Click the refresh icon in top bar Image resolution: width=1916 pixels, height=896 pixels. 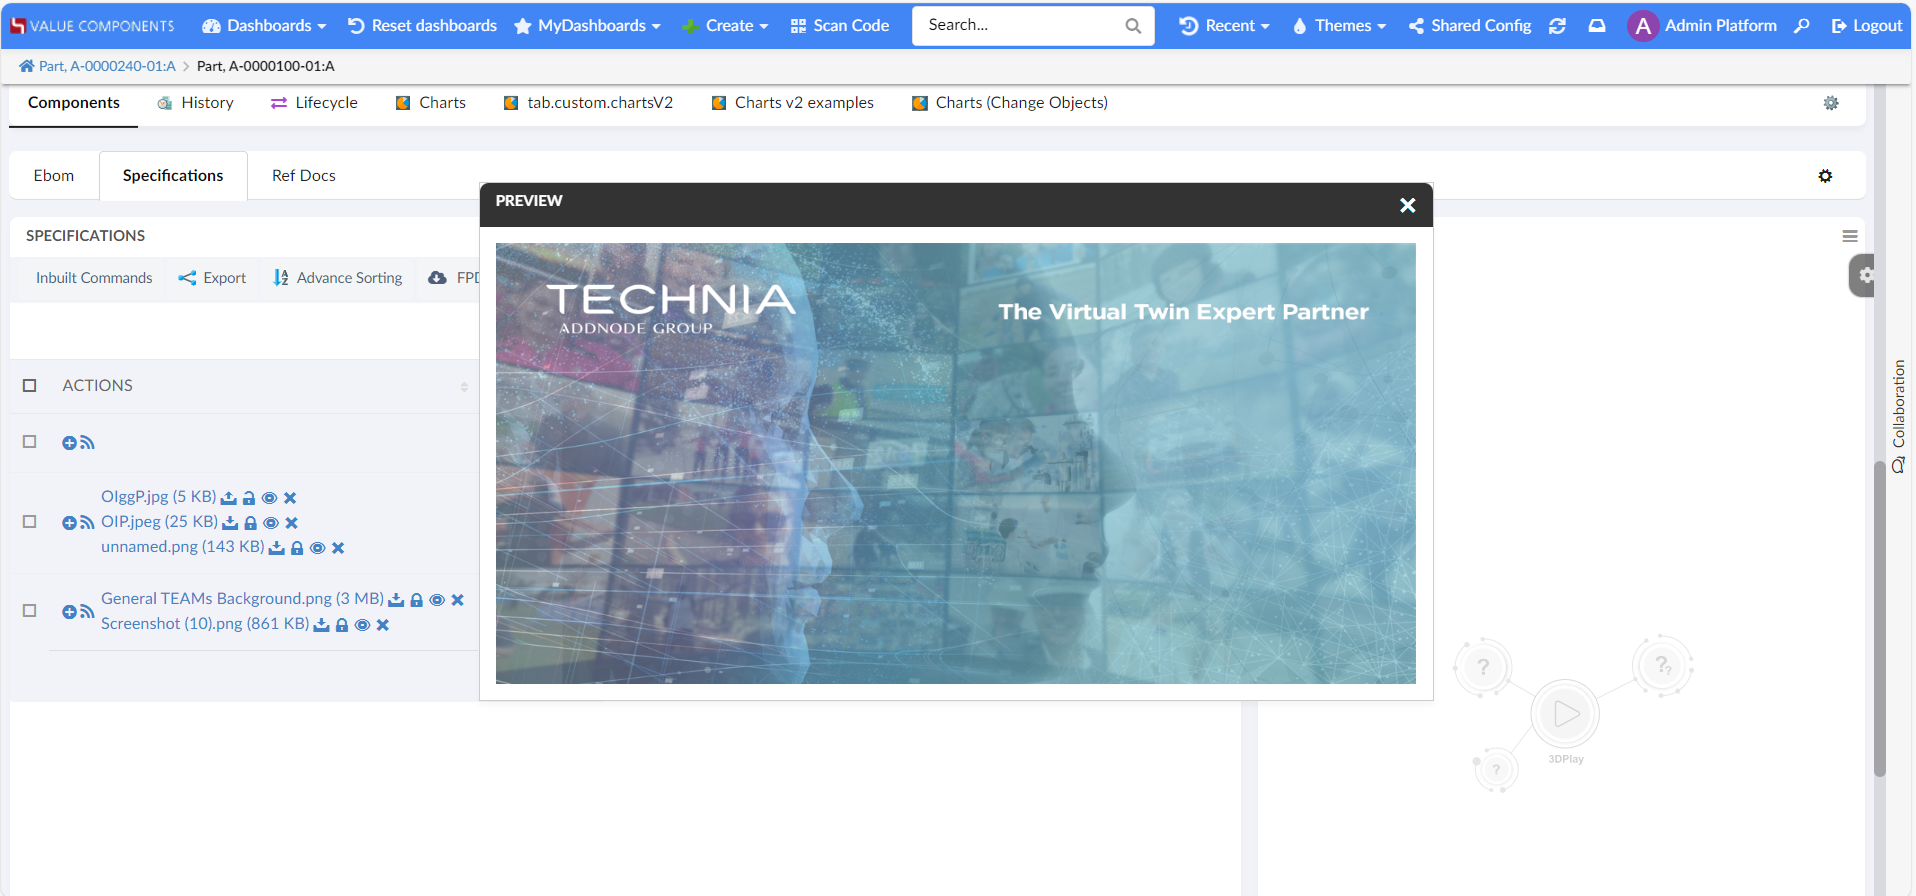[x=1557, y=26]
